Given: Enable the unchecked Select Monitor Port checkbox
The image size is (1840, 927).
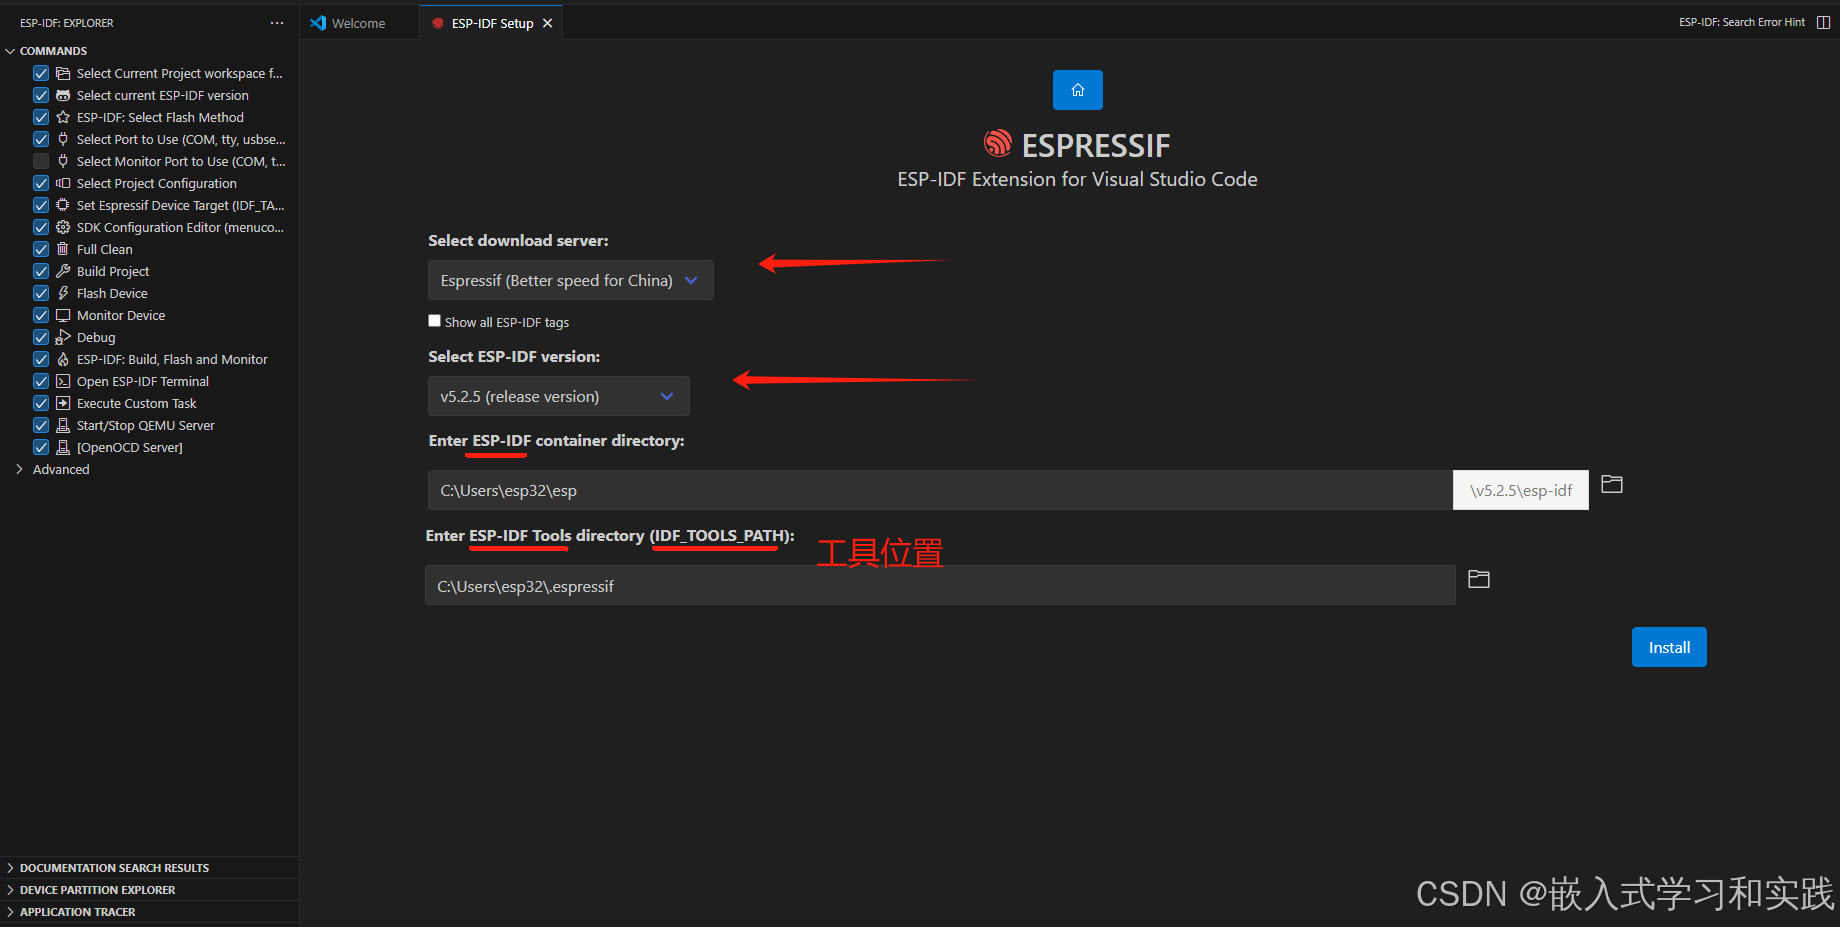Looking at the screenshot, I should click(41, 161).
